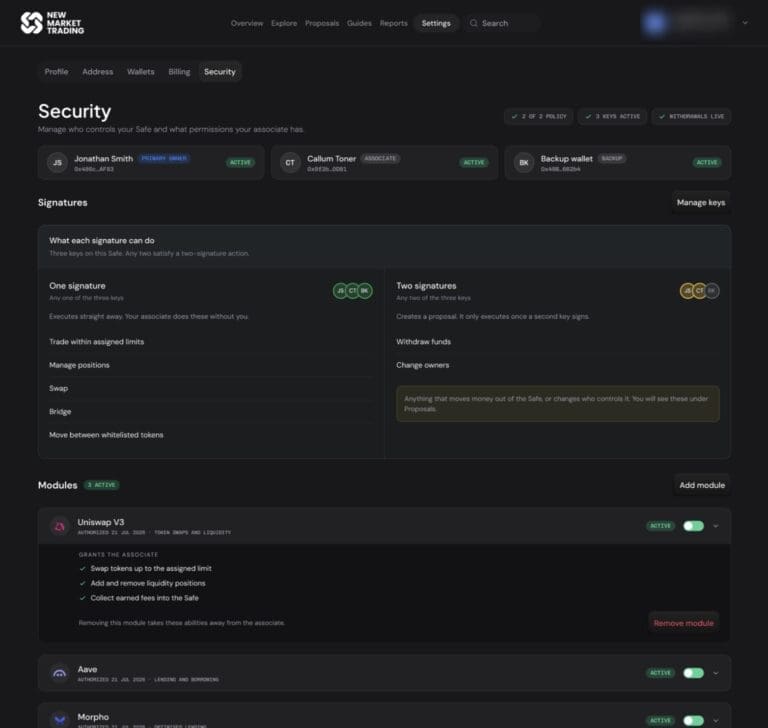
Task: Open the account dropdown chevron in the header
Action: pyautogui.click(x=744, y=23)
